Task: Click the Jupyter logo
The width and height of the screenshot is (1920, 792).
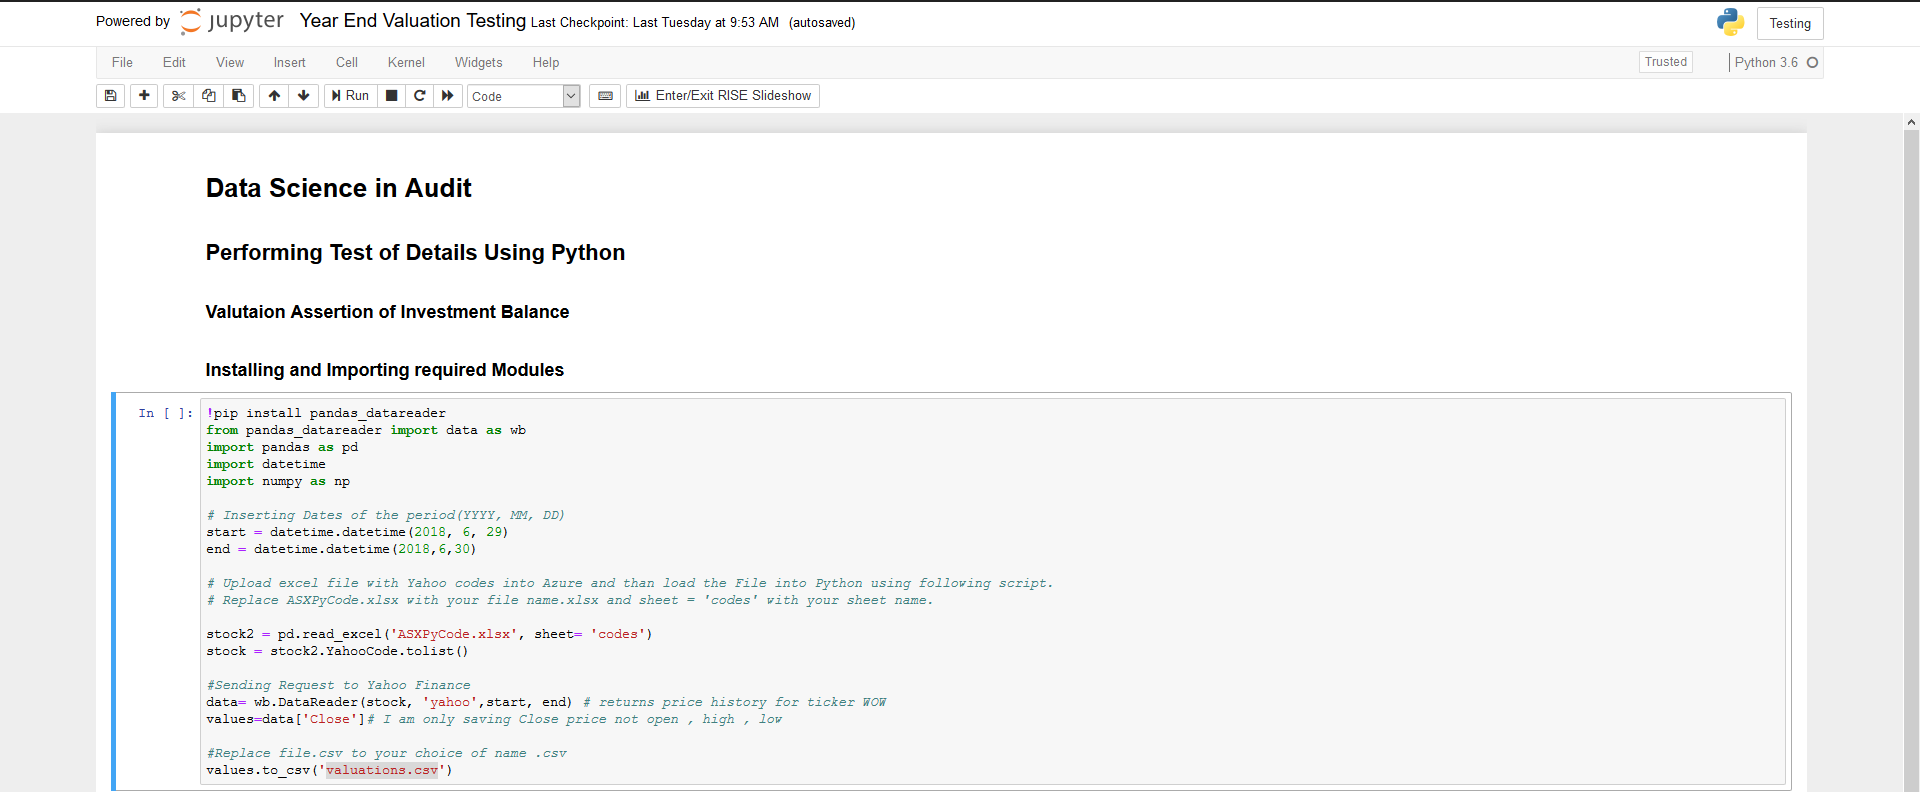Action: pos(232,21)
